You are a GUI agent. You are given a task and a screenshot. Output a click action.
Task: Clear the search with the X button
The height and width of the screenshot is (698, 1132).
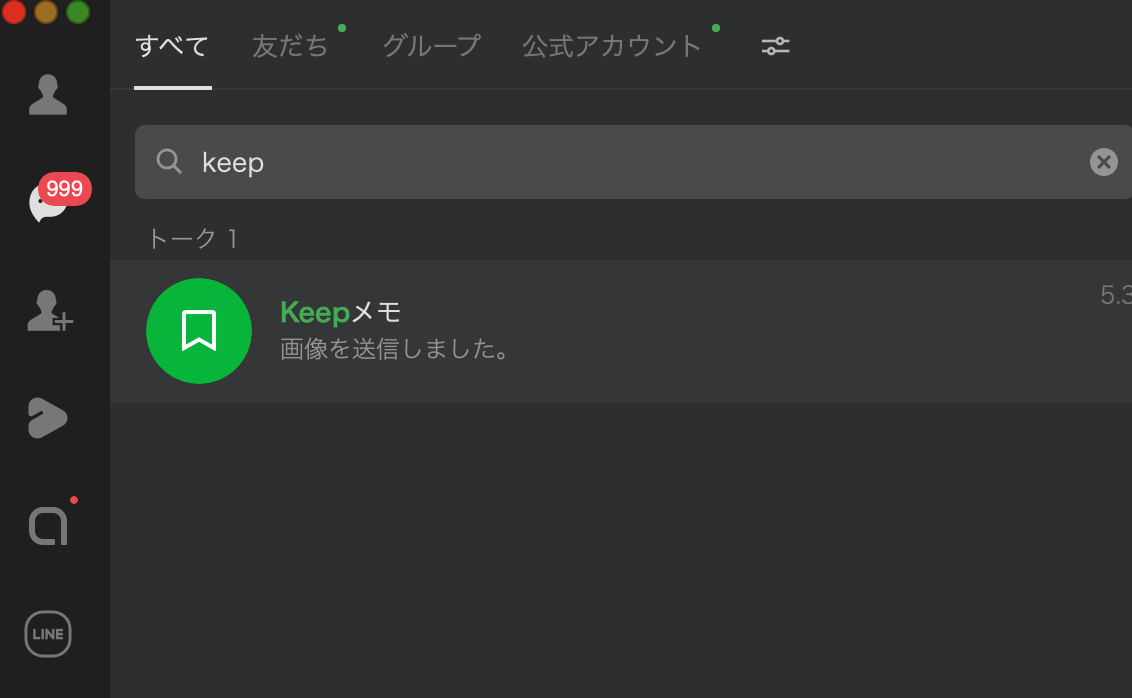(x=1103, y=161)
